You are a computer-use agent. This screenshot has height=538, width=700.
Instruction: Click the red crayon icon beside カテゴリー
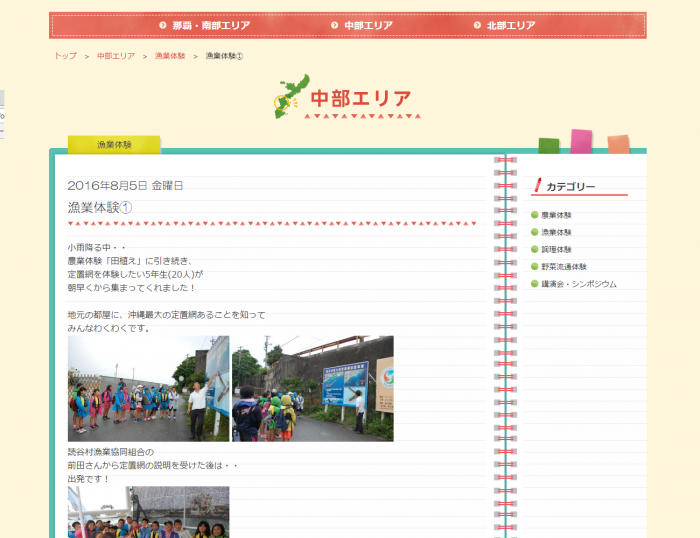(538, 185)
